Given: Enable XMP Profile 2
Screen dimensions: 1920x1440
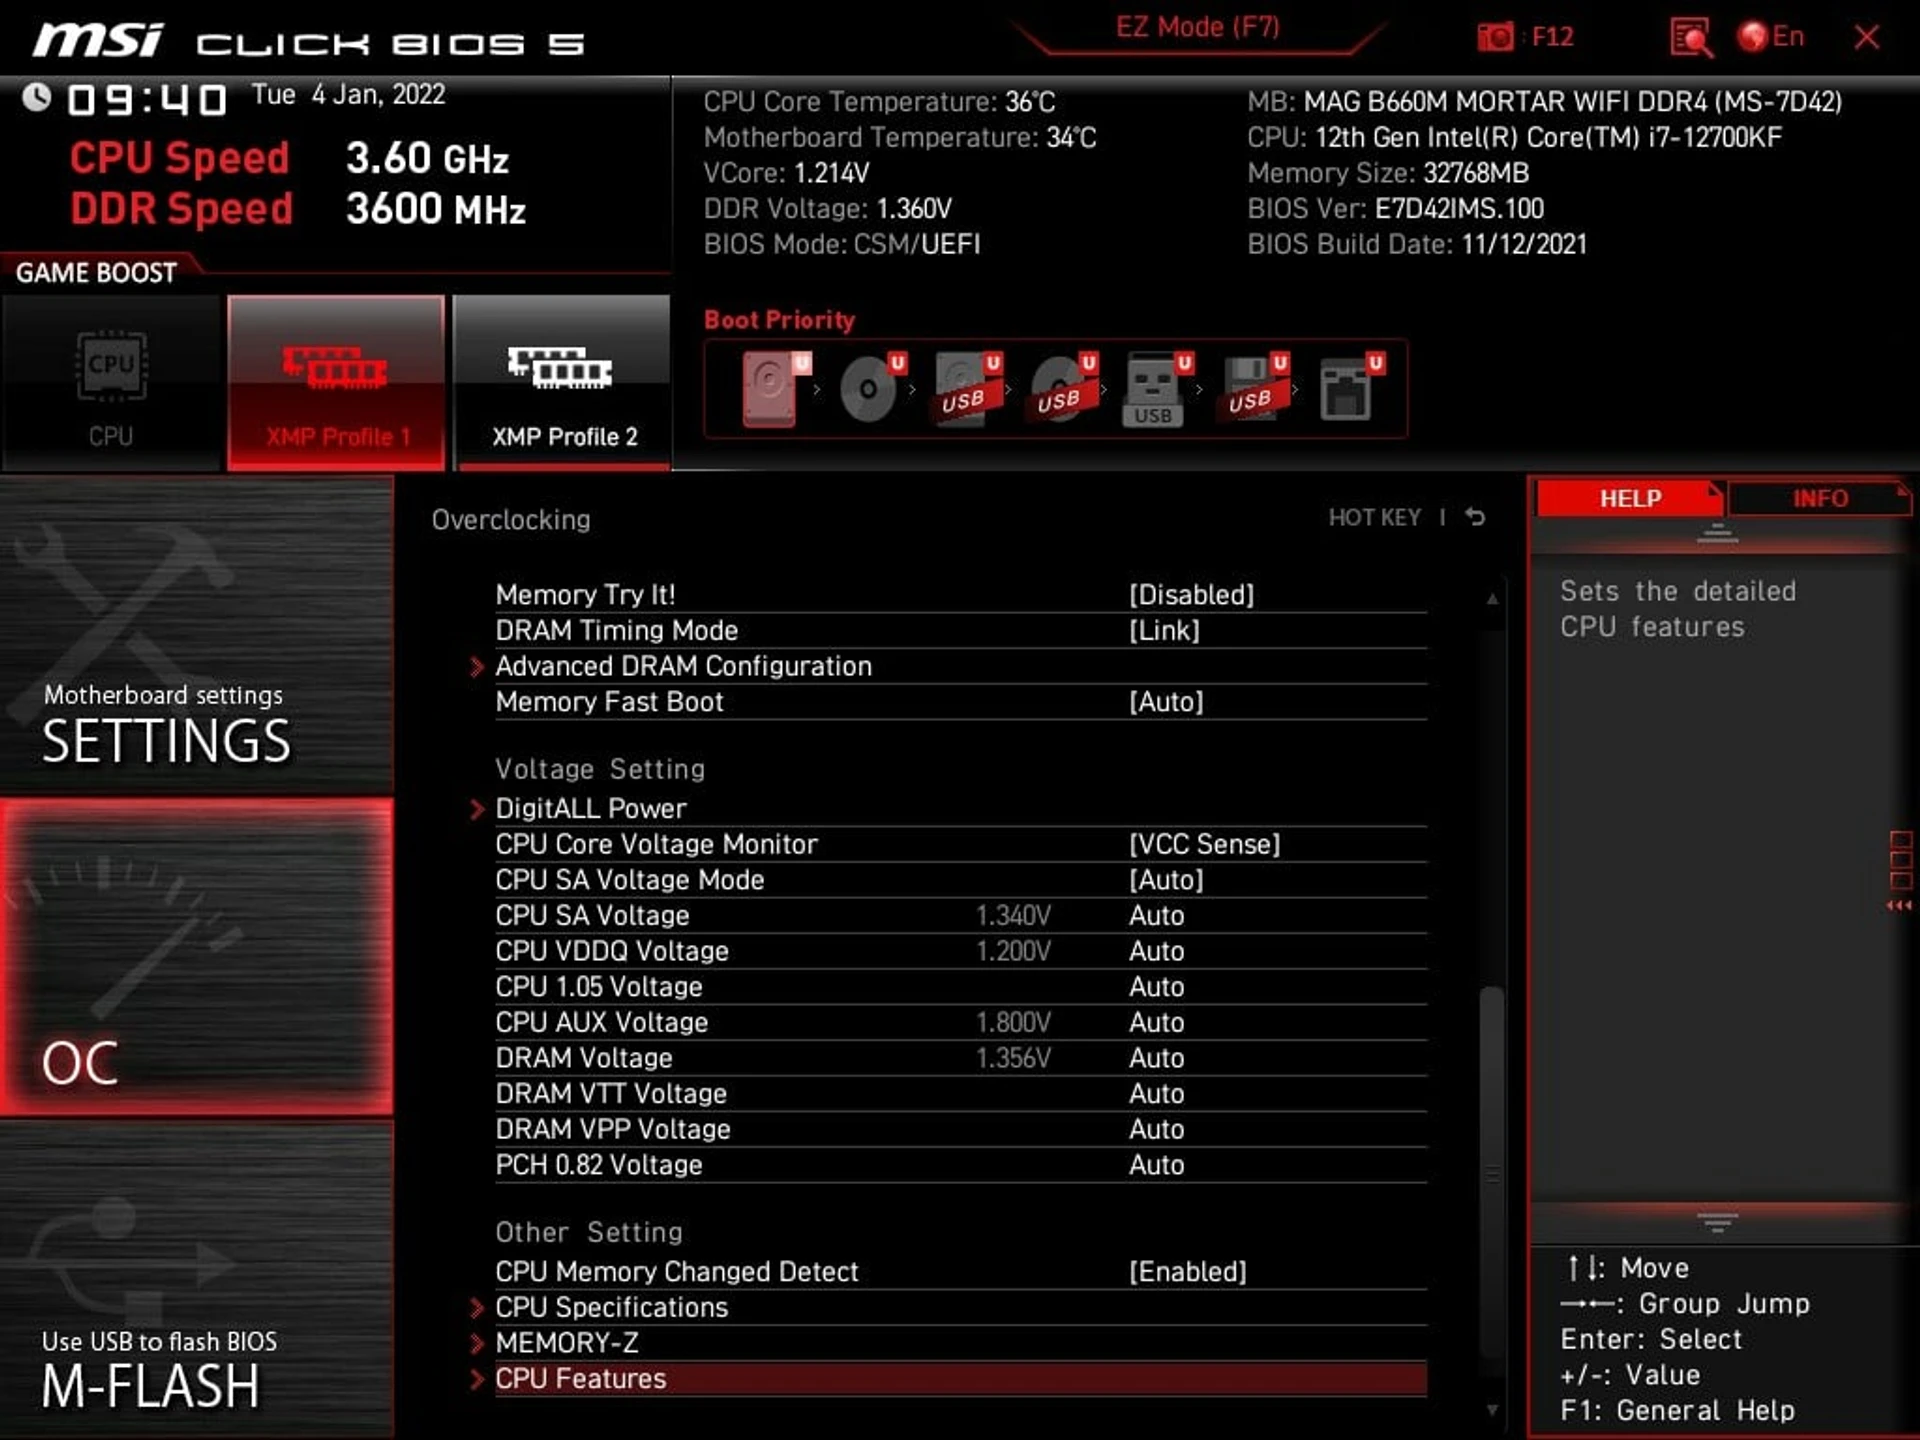Looking at the screenshot, I should pyautogui.click(x=562, y=382).
